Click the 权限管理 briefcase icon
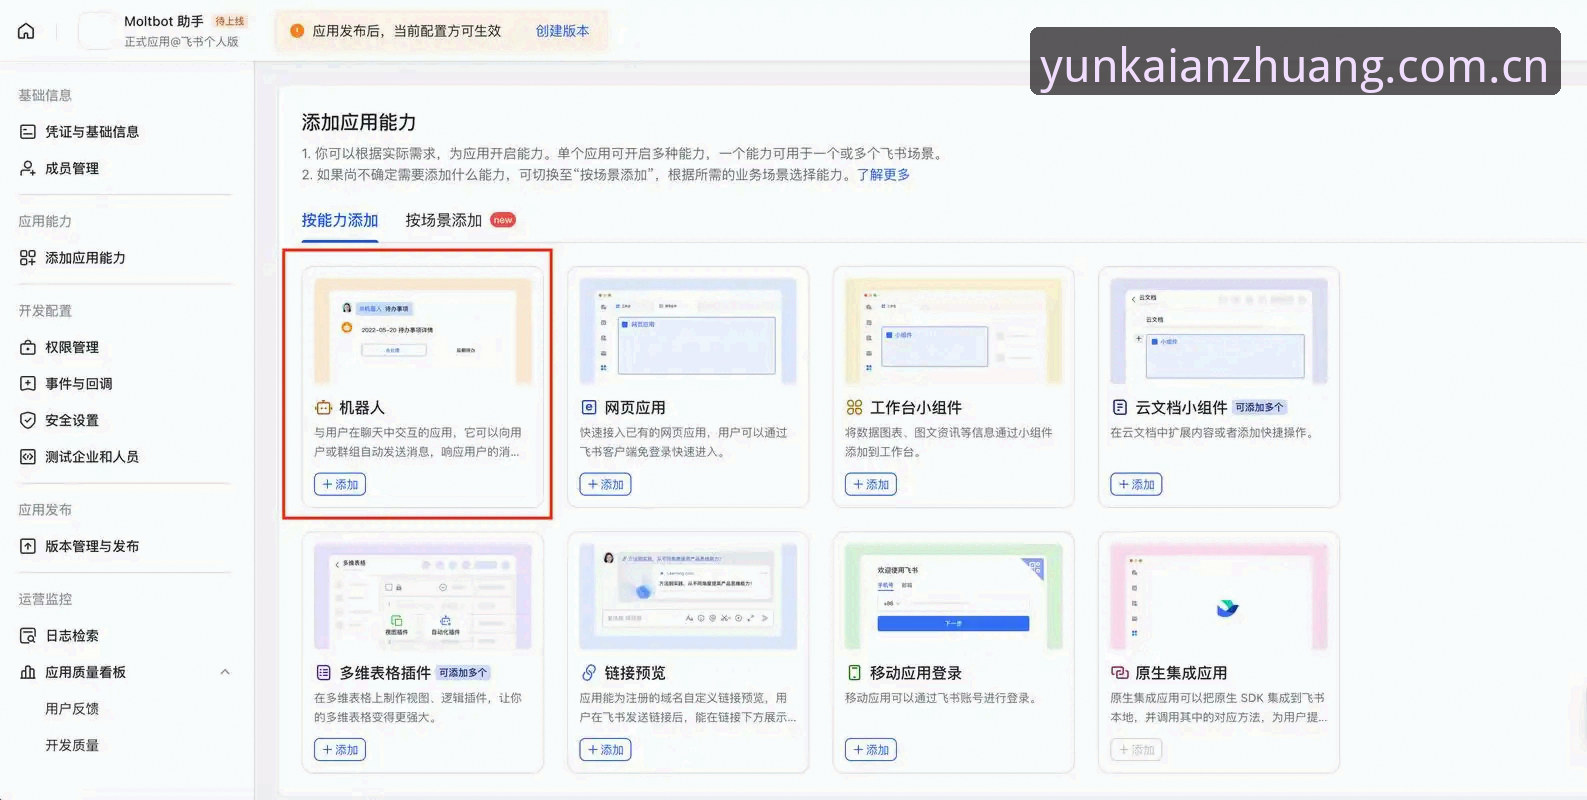 28,347
